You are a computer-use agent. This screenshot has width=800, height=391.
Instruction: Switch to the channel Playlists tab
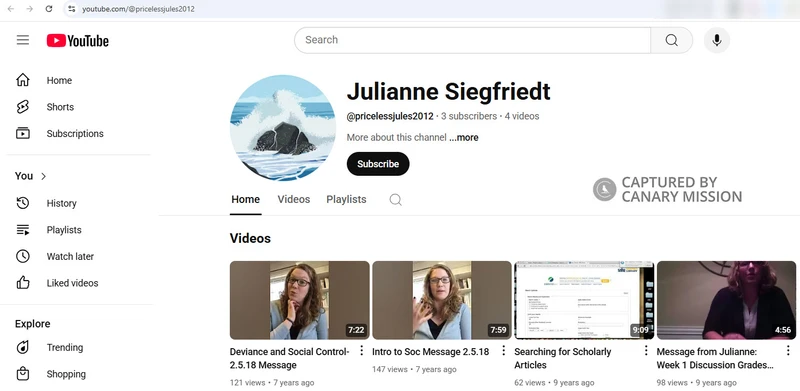pos(346,200)
